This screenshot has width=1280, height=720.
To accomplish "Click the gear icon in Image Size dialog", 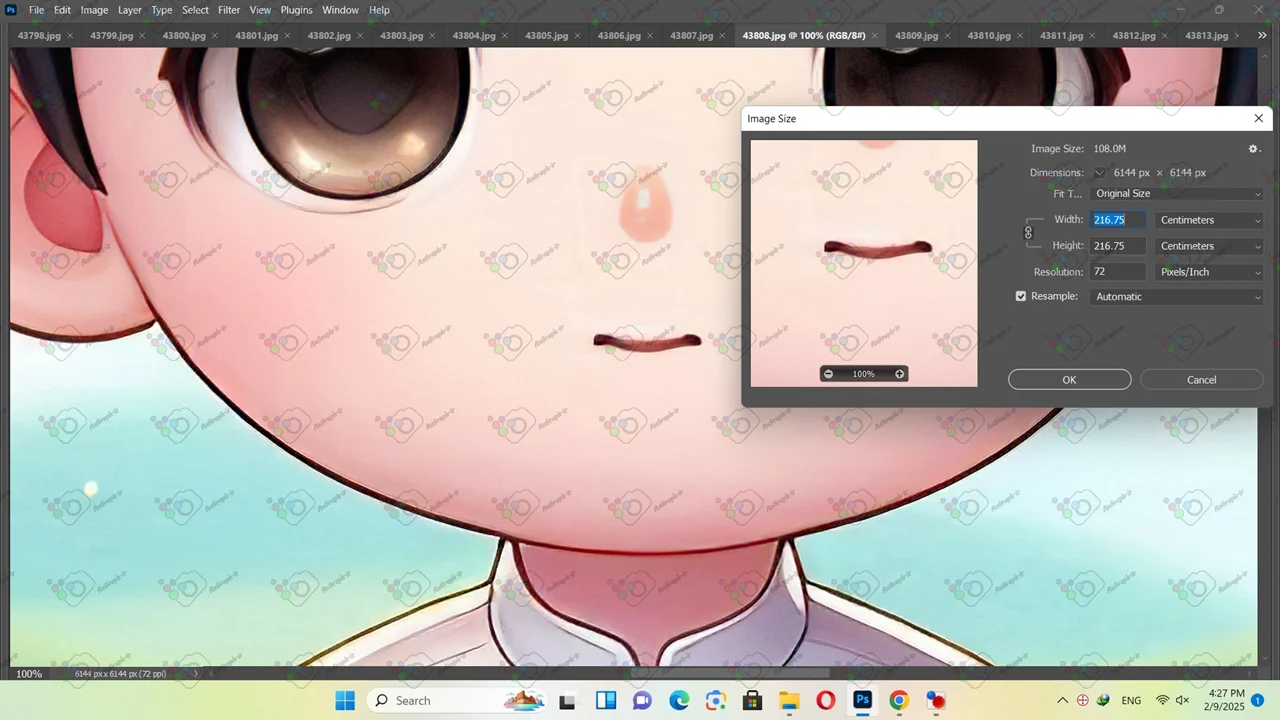I will pyautogui.click(x=1254, y=149).
